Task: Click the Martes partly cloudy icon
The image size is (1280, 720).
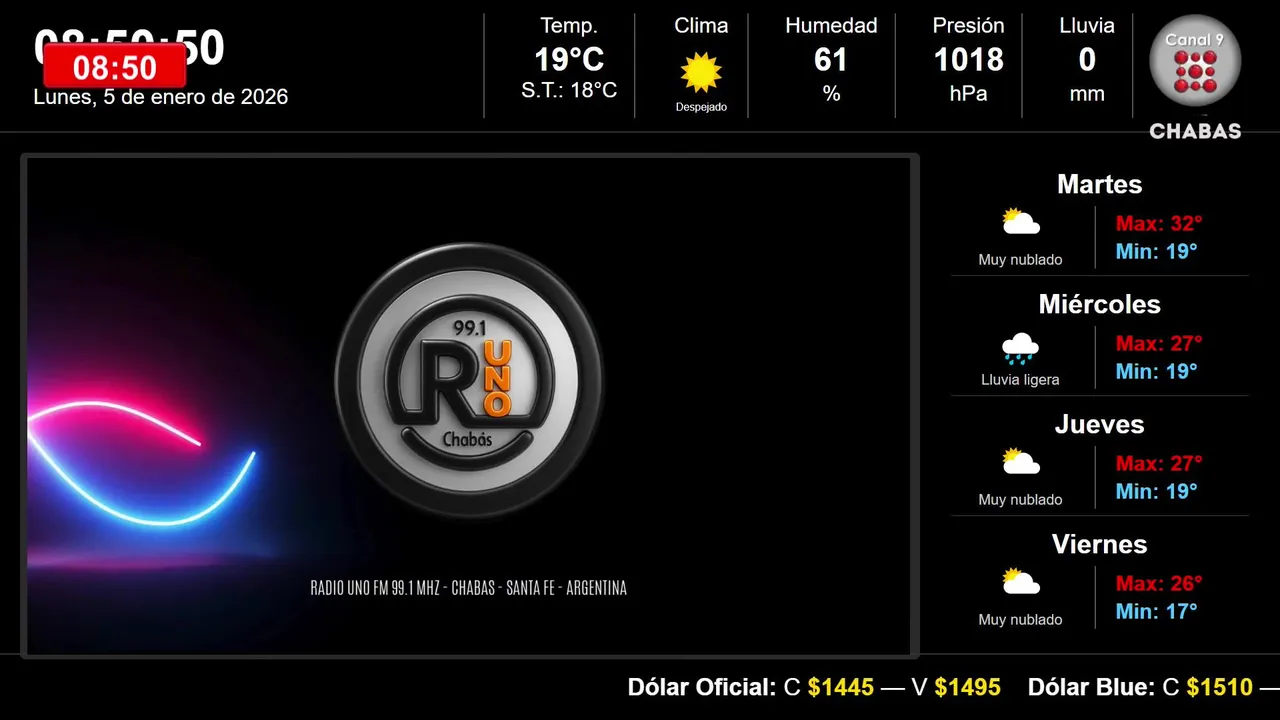Action: pyautogui.click(x=1021, y=222)
